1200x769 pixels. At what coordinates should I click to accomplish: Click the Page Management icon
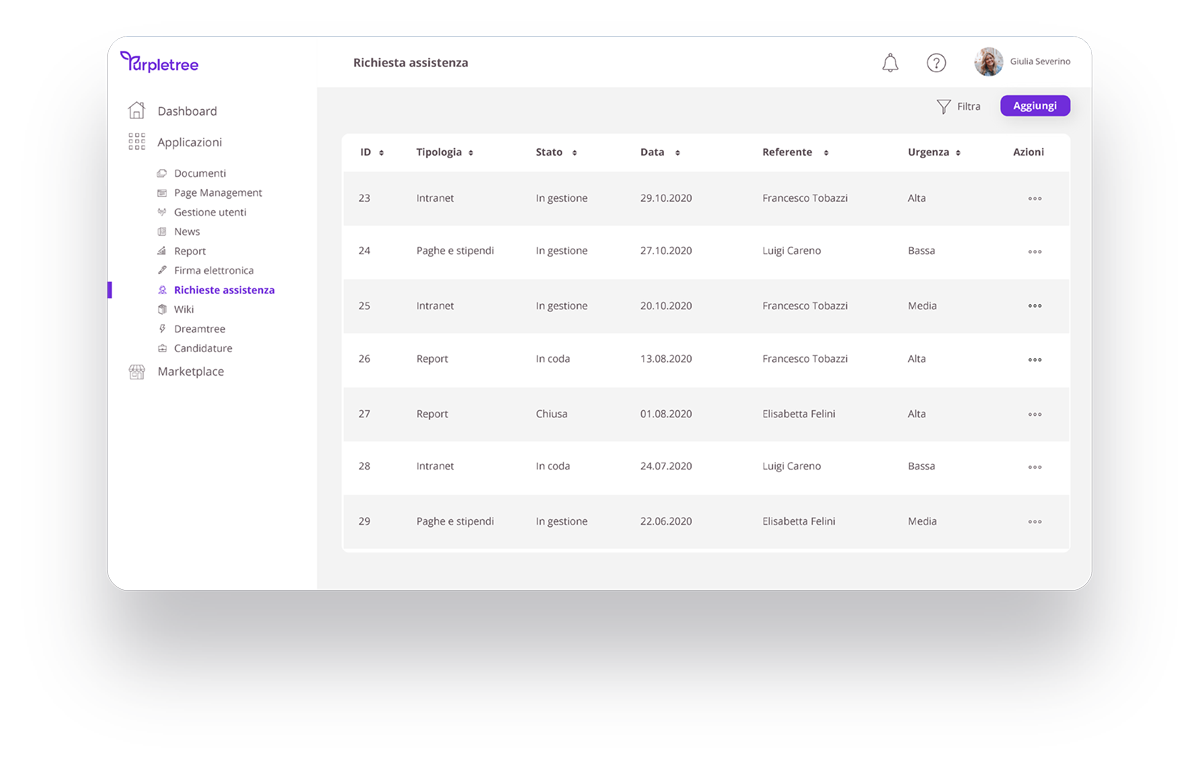coord(162,193)
